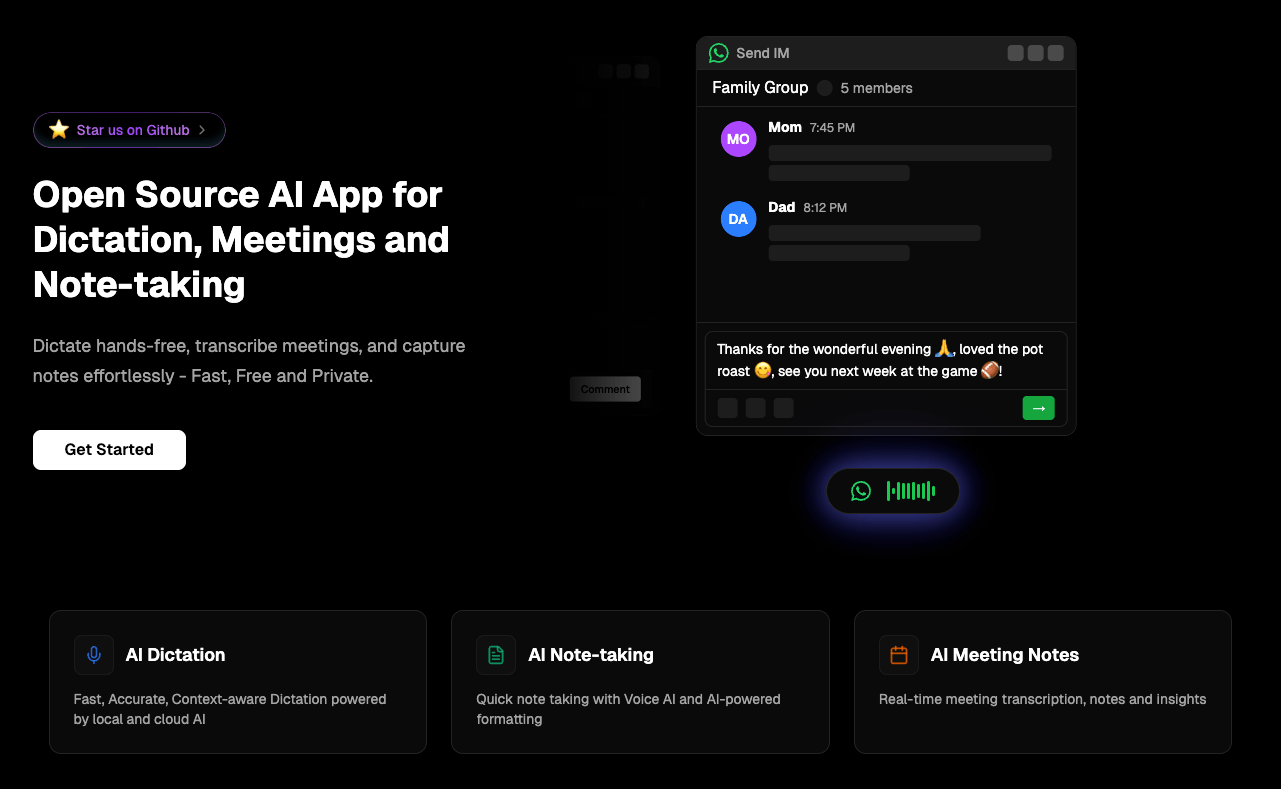Click the WhatsApp icon in the voice pill

click(861, 491)
